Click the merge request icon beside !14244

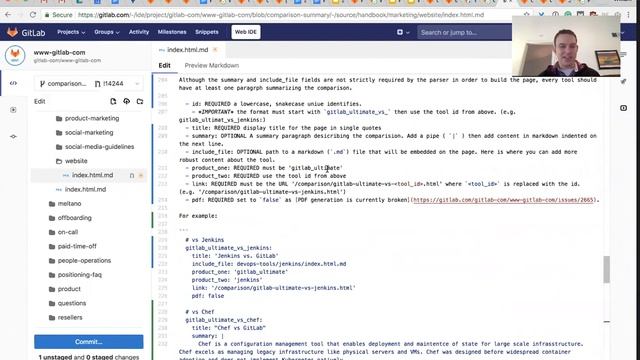(97, 84)
